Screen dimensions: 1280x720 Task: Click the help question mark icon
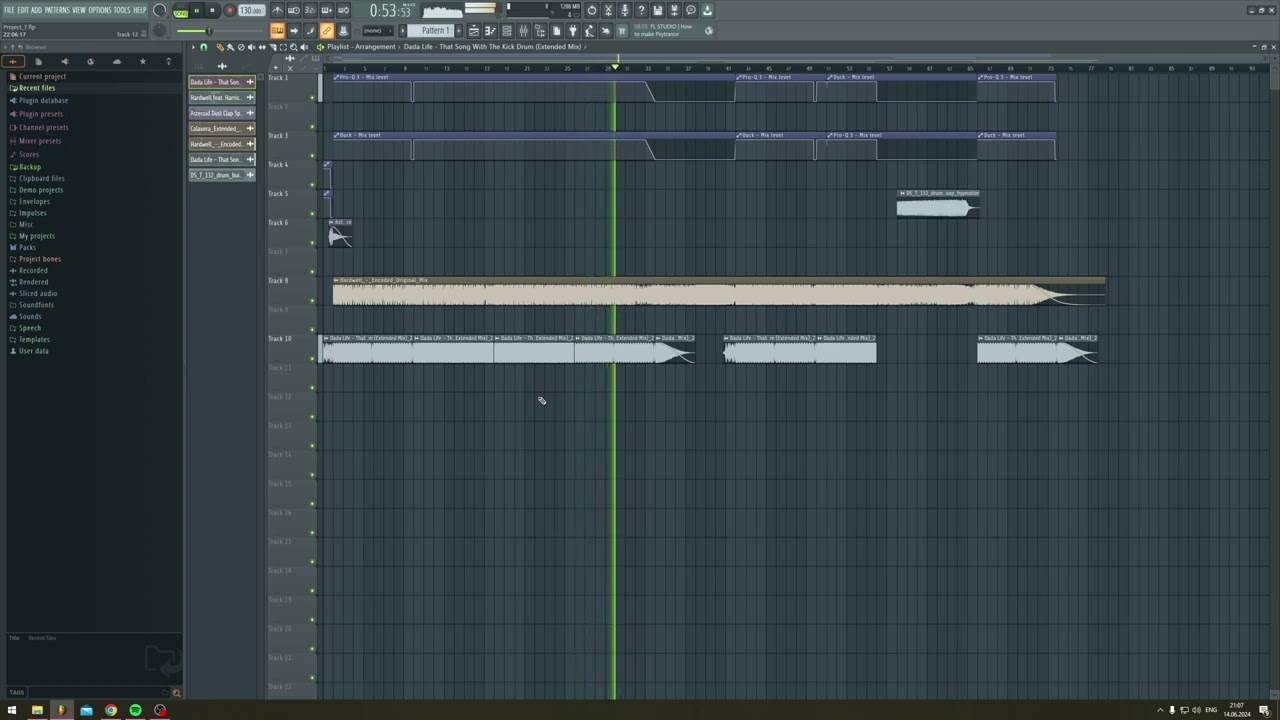[x=641, y=10]
